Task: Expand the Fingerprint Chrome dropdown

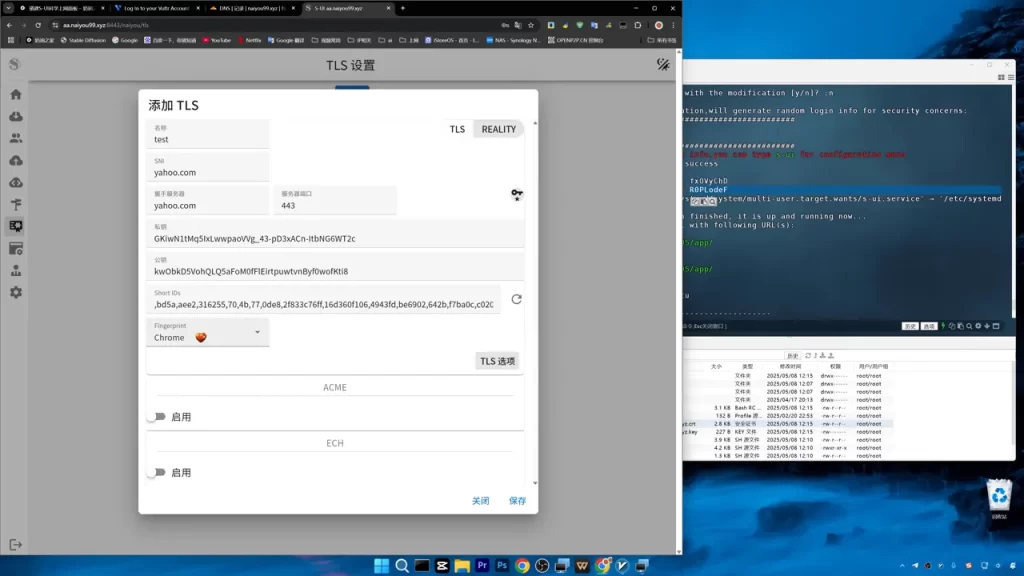Action: pos(208,332)
